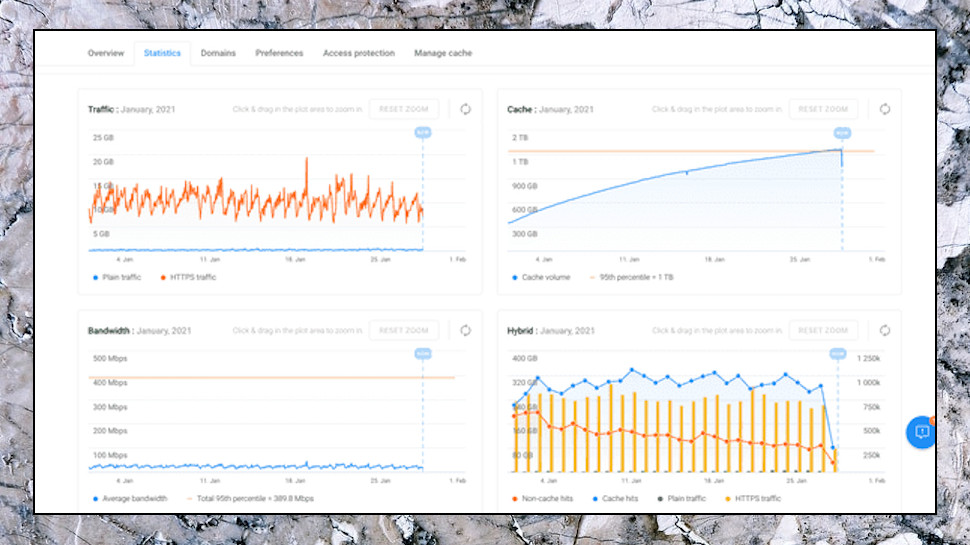
Task: Click the Cache : January, 2021 title
Action: [x=550, y=109]
